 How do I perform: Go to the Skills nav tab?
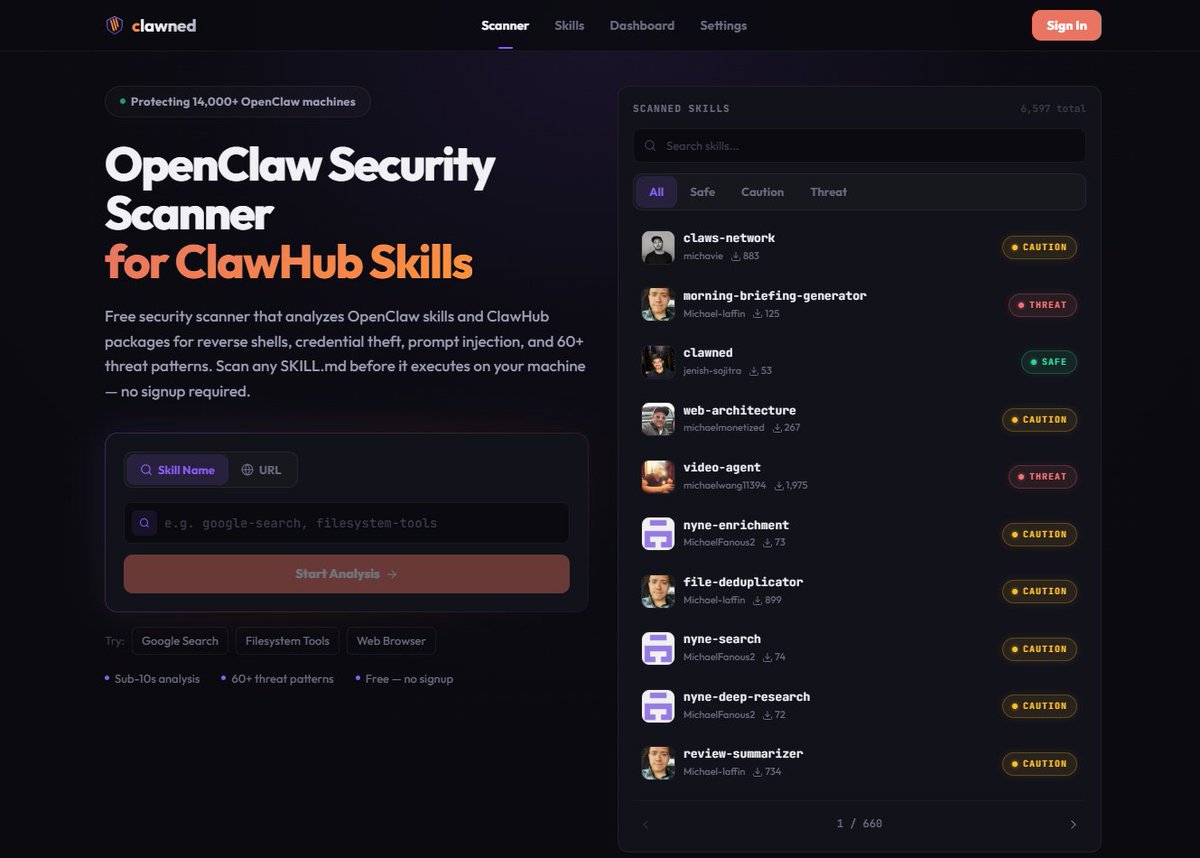pos(569,26)
